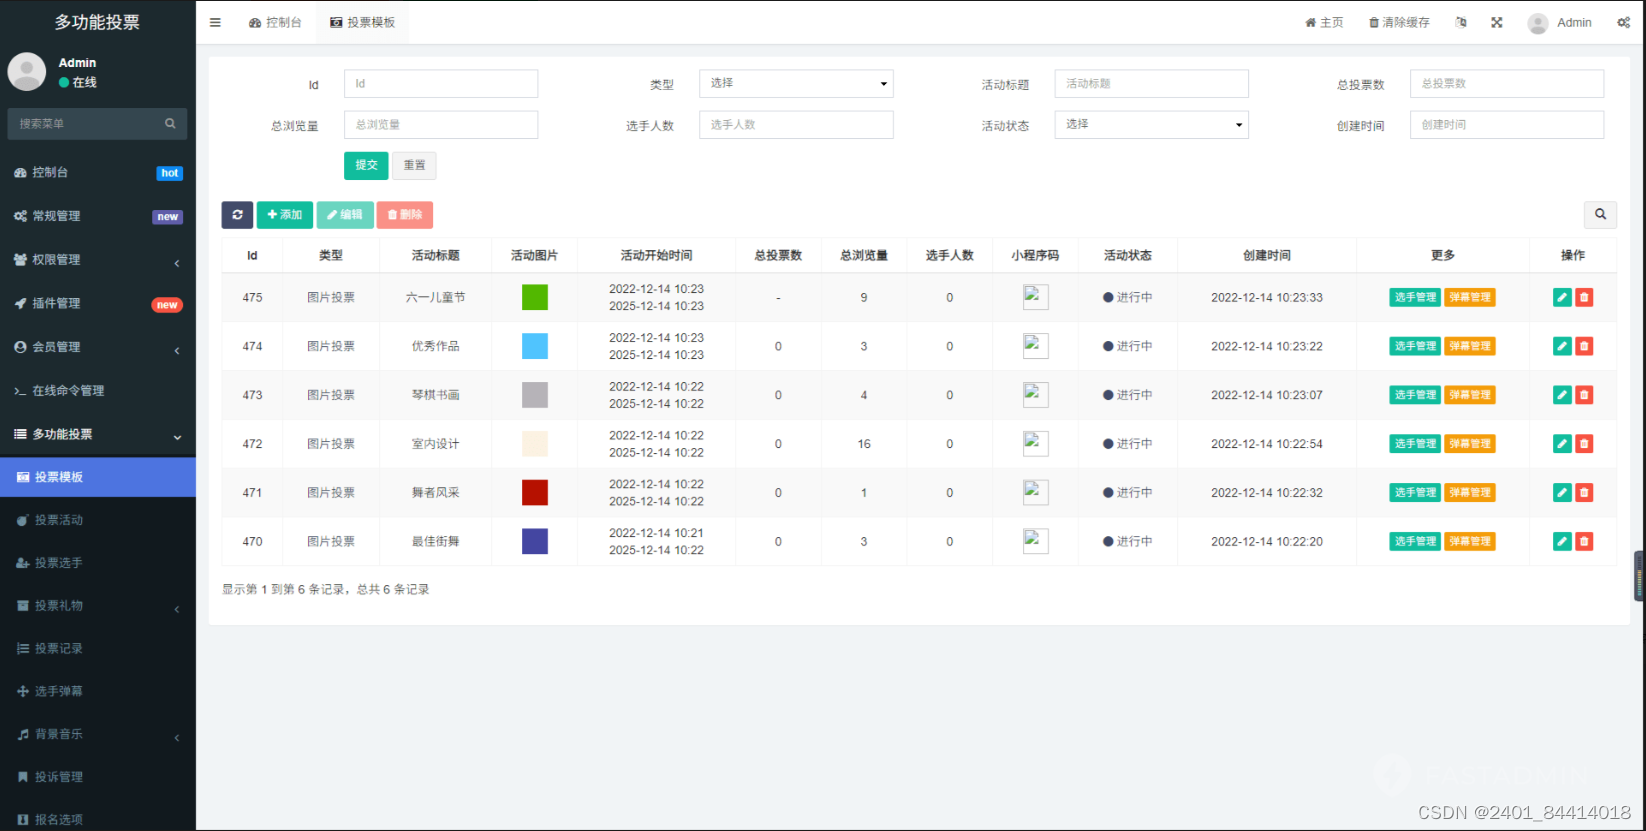The width and height of the screenshot is (1646, 831).
Task: Open 控制台 in the sidebar
Action: click(98, 172)
